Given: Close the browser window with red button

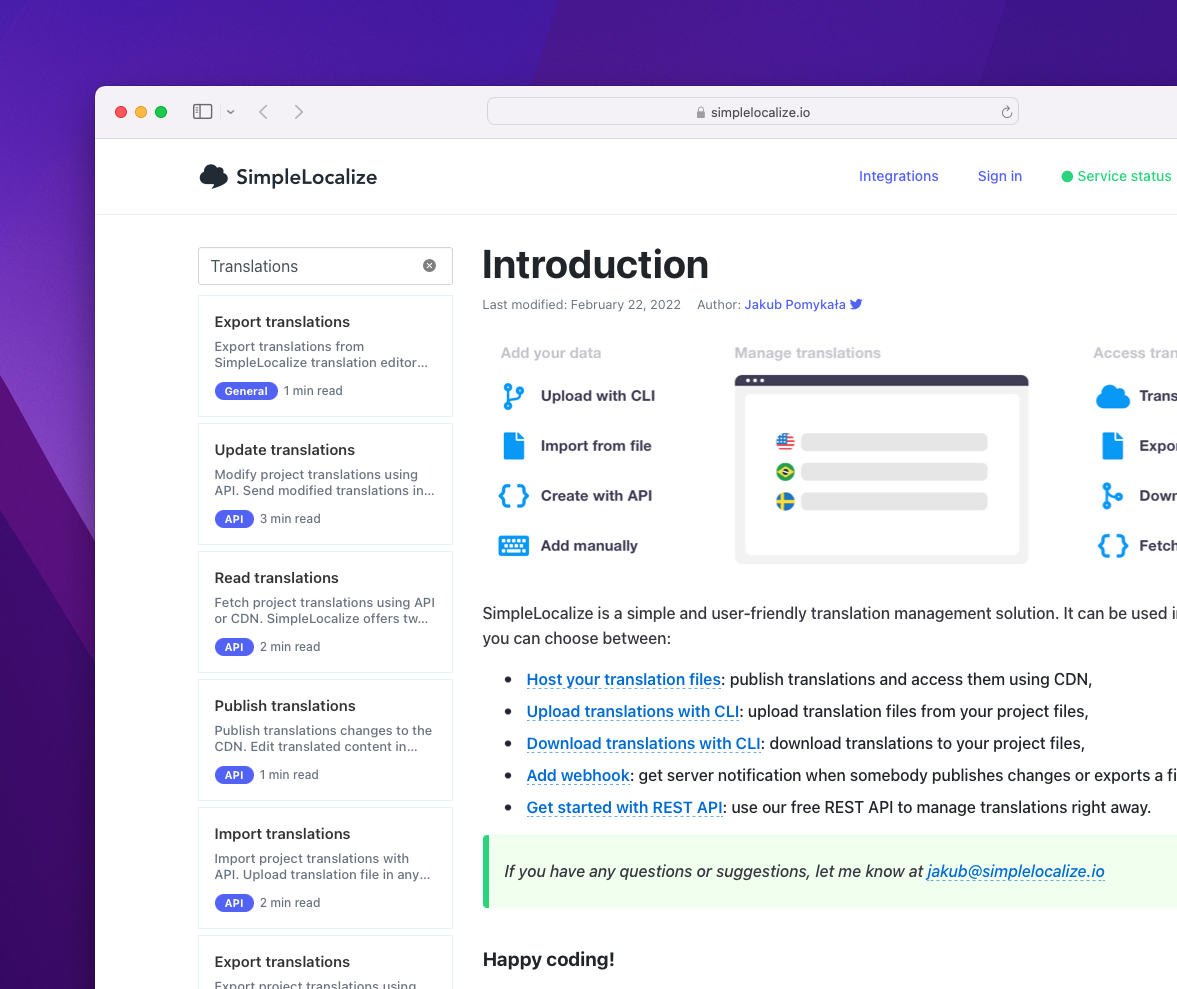Looking at the screenshot, I should click(x=121, y=112).
